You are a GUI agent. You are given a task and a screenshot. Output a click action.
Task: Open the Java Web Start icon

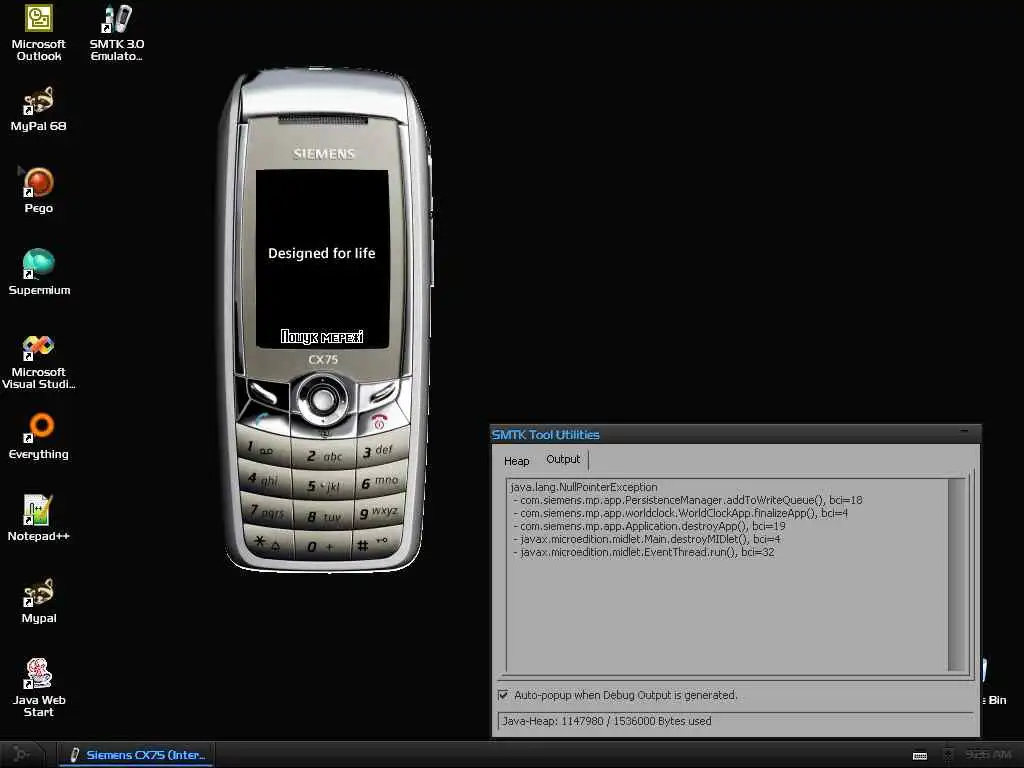(39, 688)
